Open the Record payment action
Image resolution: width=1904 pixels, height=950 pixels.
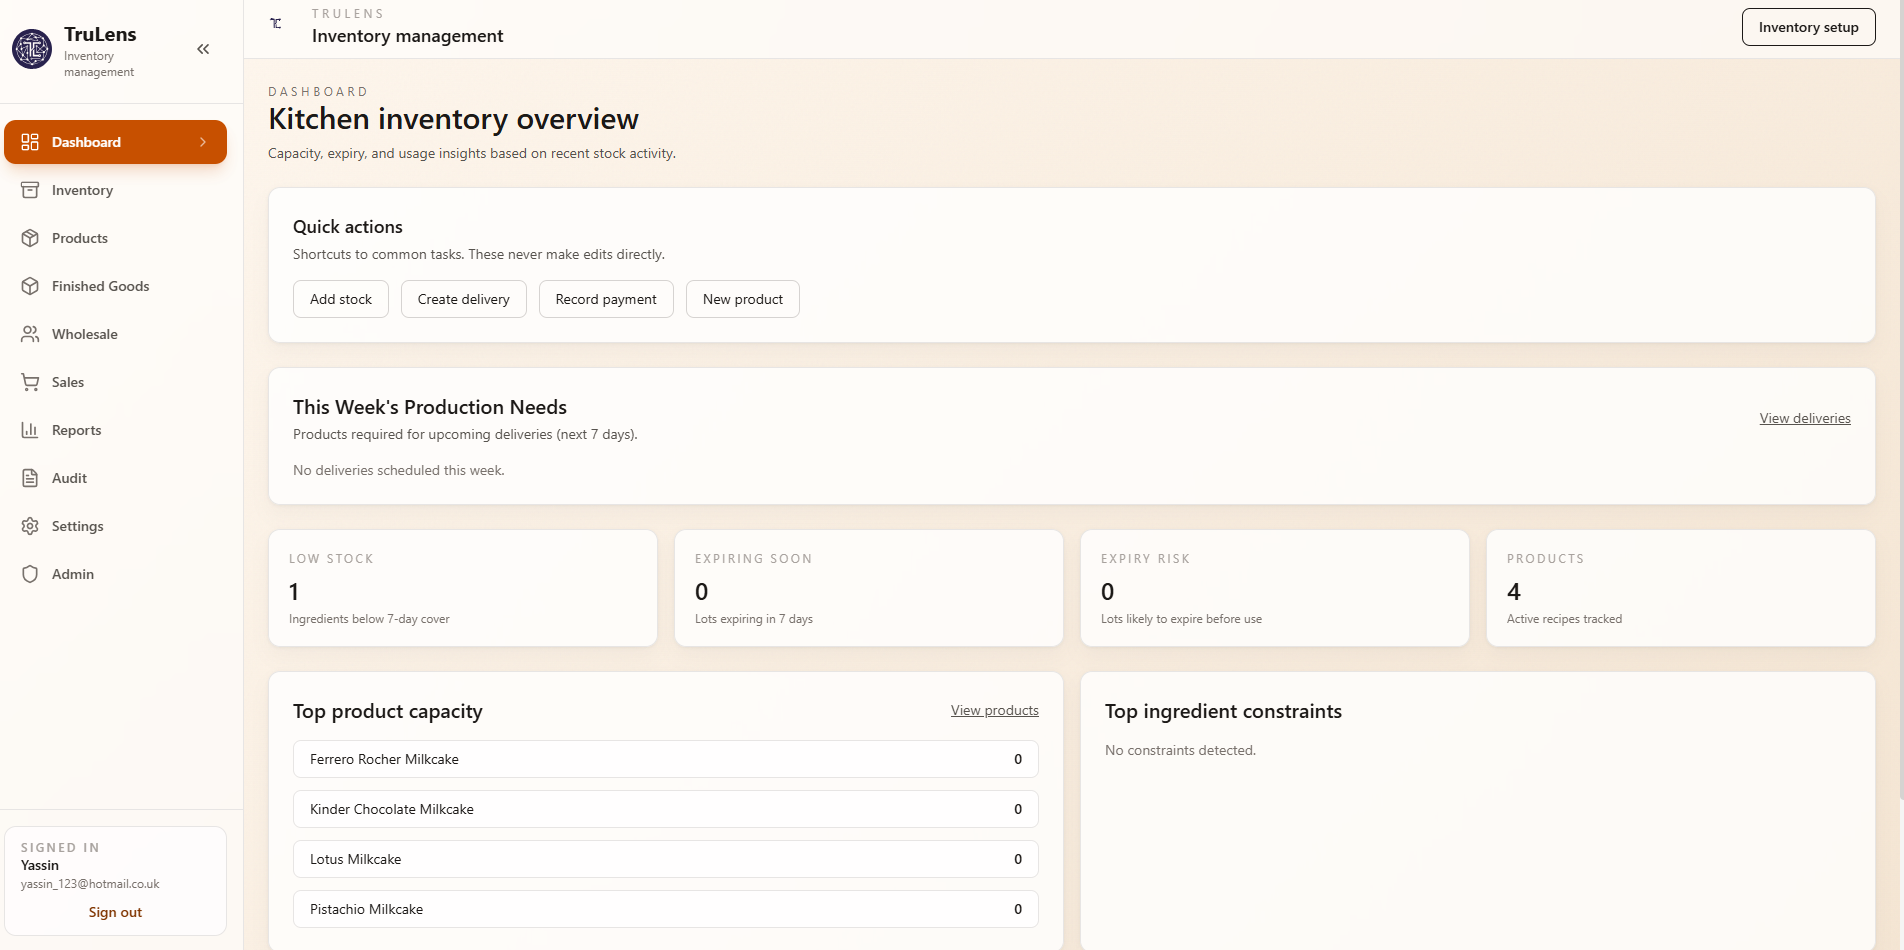606,299
